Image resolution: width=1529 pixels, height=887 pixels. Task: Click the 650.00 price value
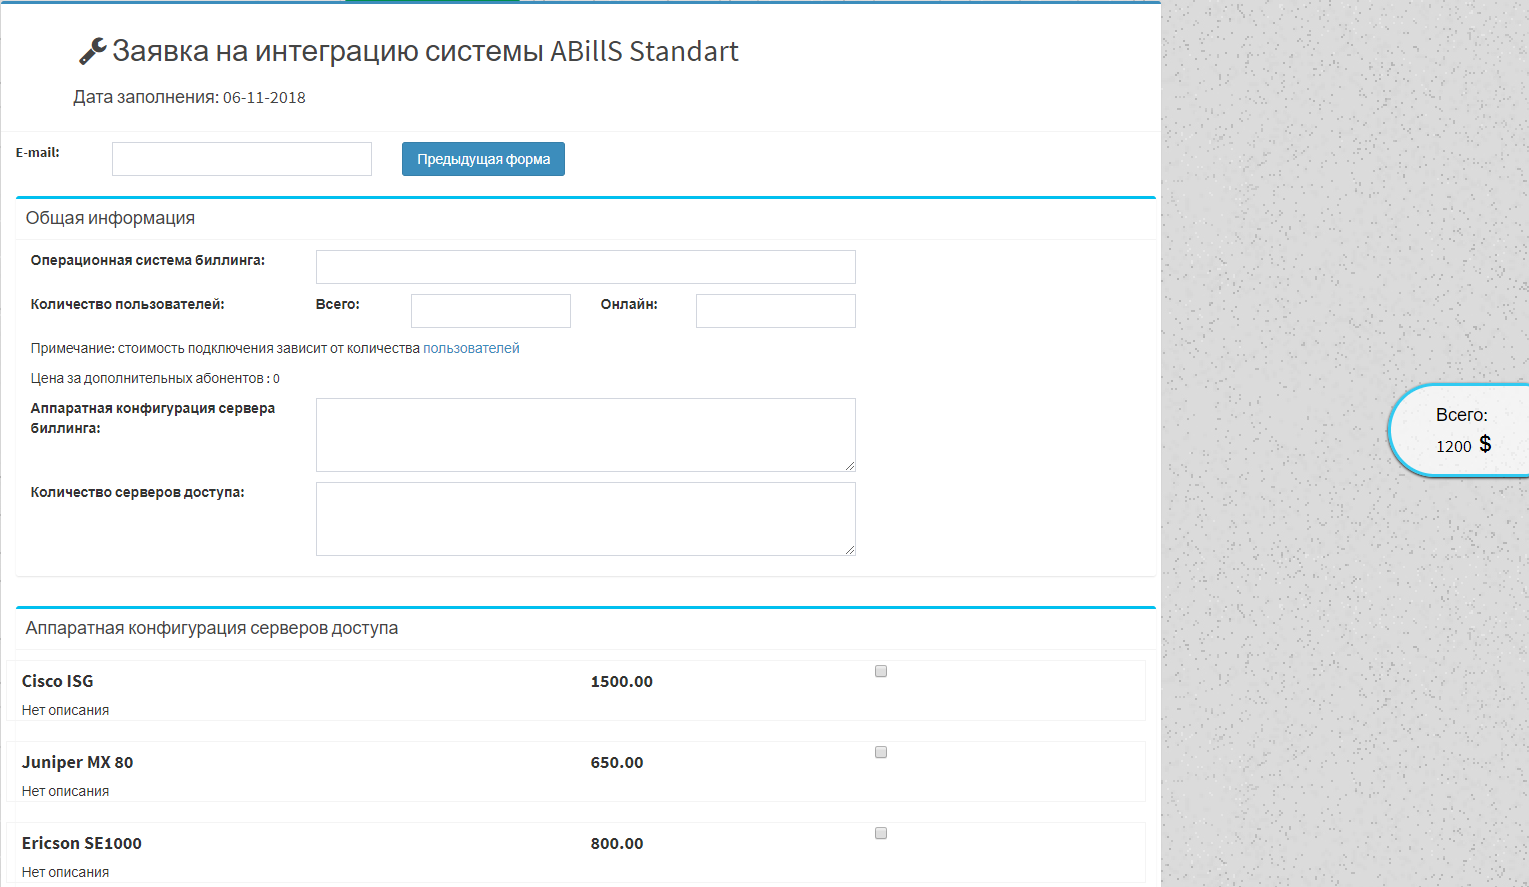617,763
